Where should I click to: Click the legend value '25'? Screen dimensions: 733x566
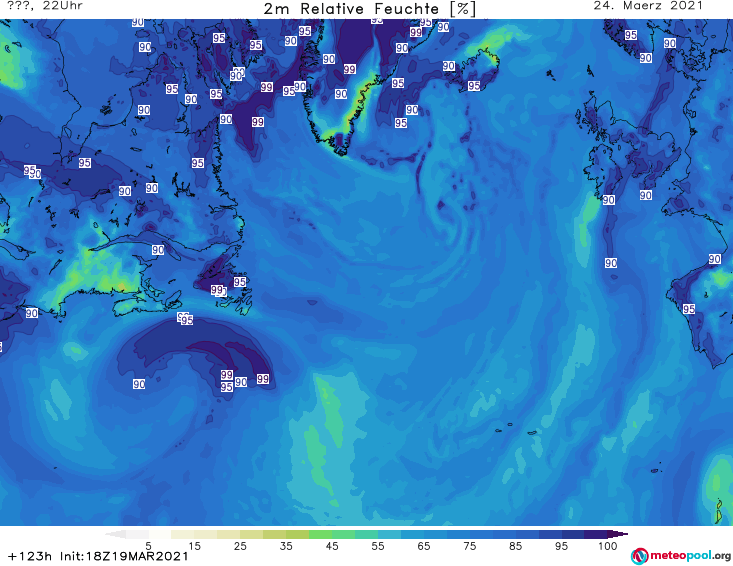[240, 546]
